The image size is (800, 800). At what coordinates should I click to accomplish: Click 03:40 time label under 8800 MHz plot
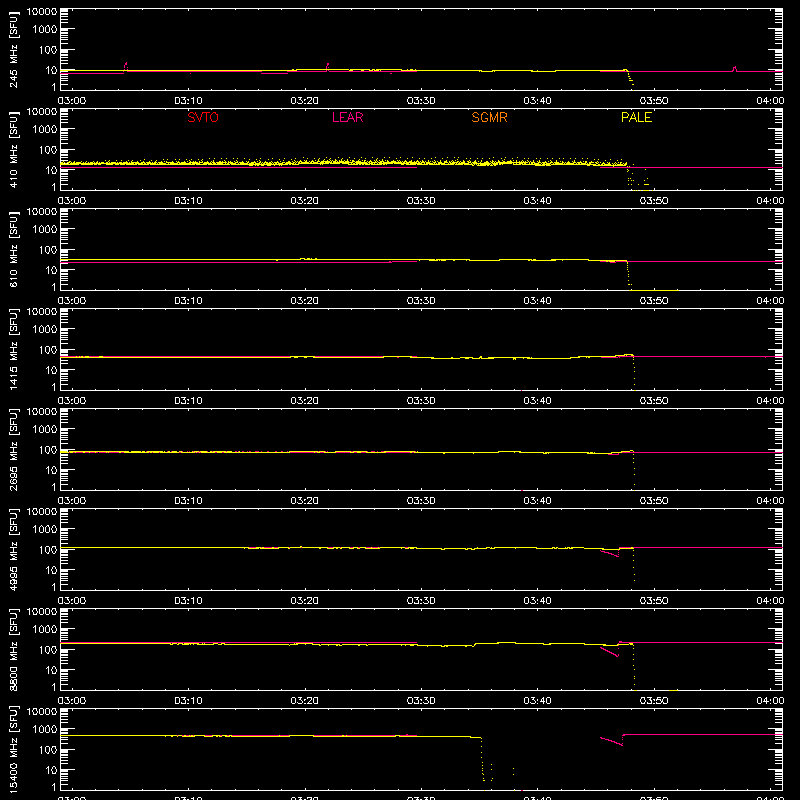click(537, 701)
